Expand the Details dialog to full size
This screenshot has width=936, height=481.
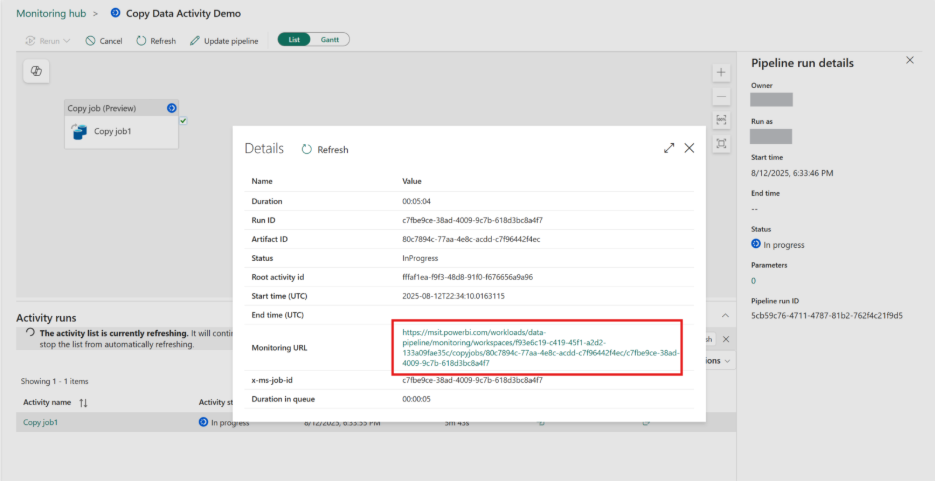669,148
